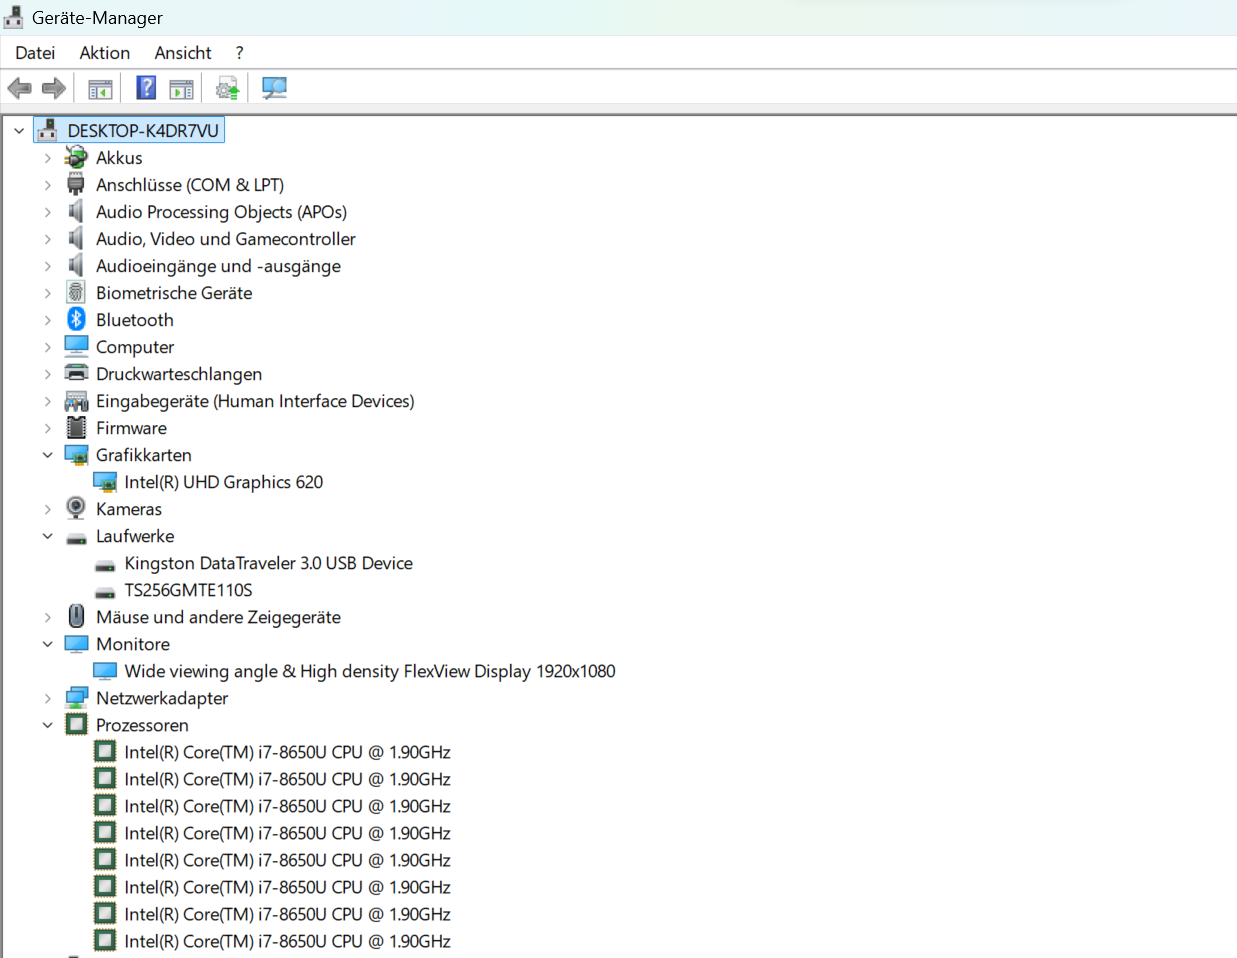Expand Eingabegeräte (Human Interface Devices)
This screenshot has height=958, width=1237.
point(47,400)
